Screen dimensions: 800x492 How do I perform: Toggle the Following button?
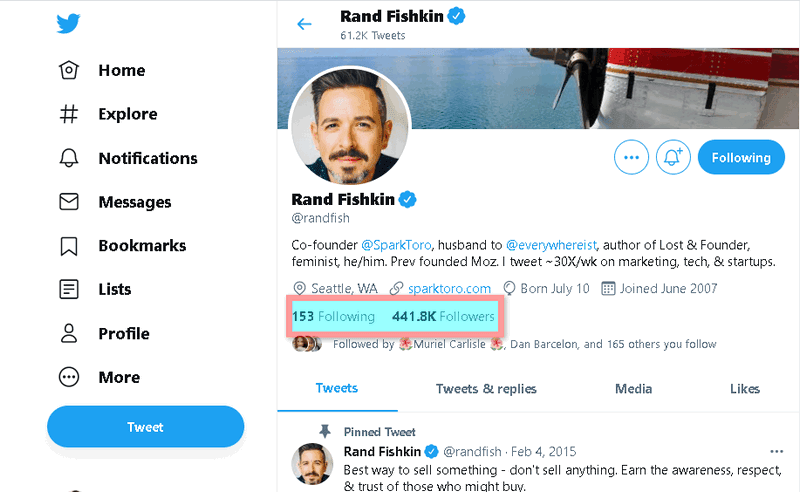click(x=741, y=157)
